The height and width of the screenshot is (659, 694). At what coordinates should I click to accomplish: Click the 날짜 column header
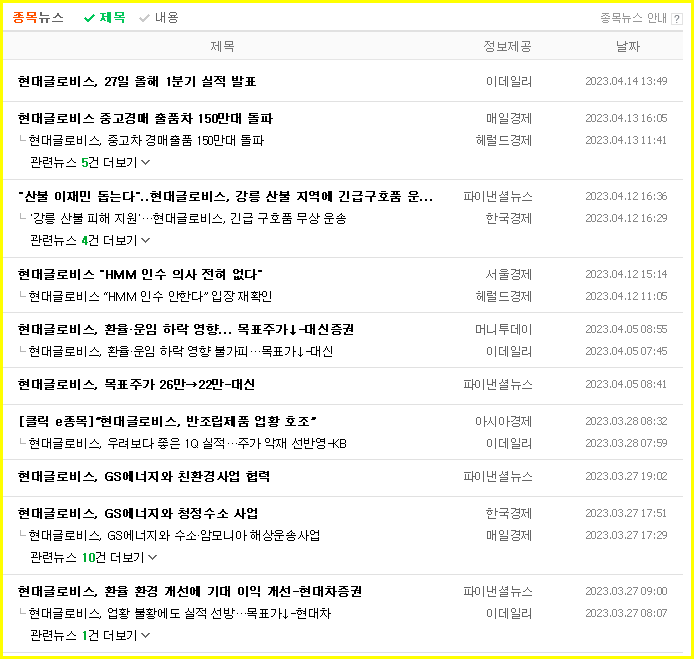(628, 46)
